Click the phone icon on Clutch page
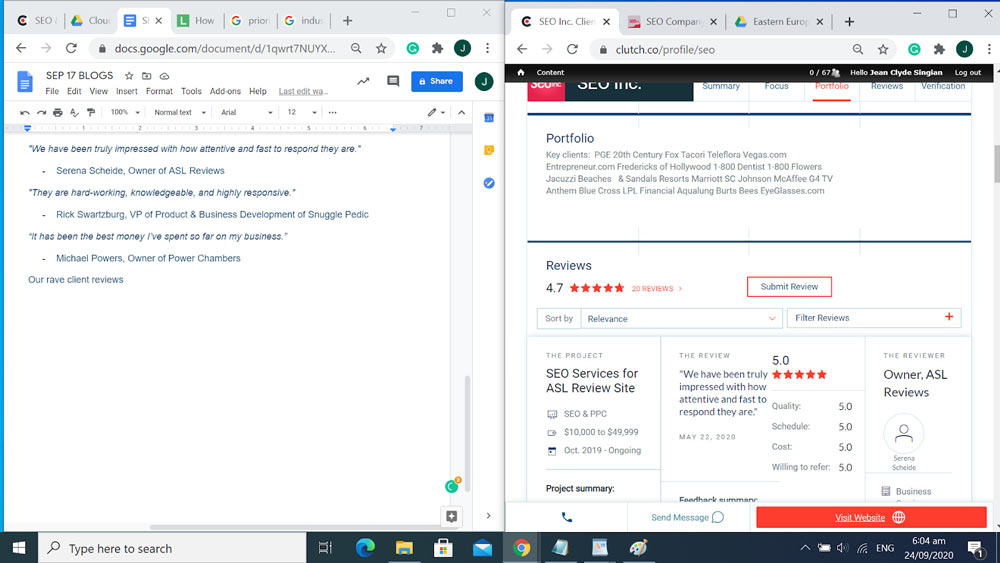The image size is (1000, 563). (x=566, y=517)
